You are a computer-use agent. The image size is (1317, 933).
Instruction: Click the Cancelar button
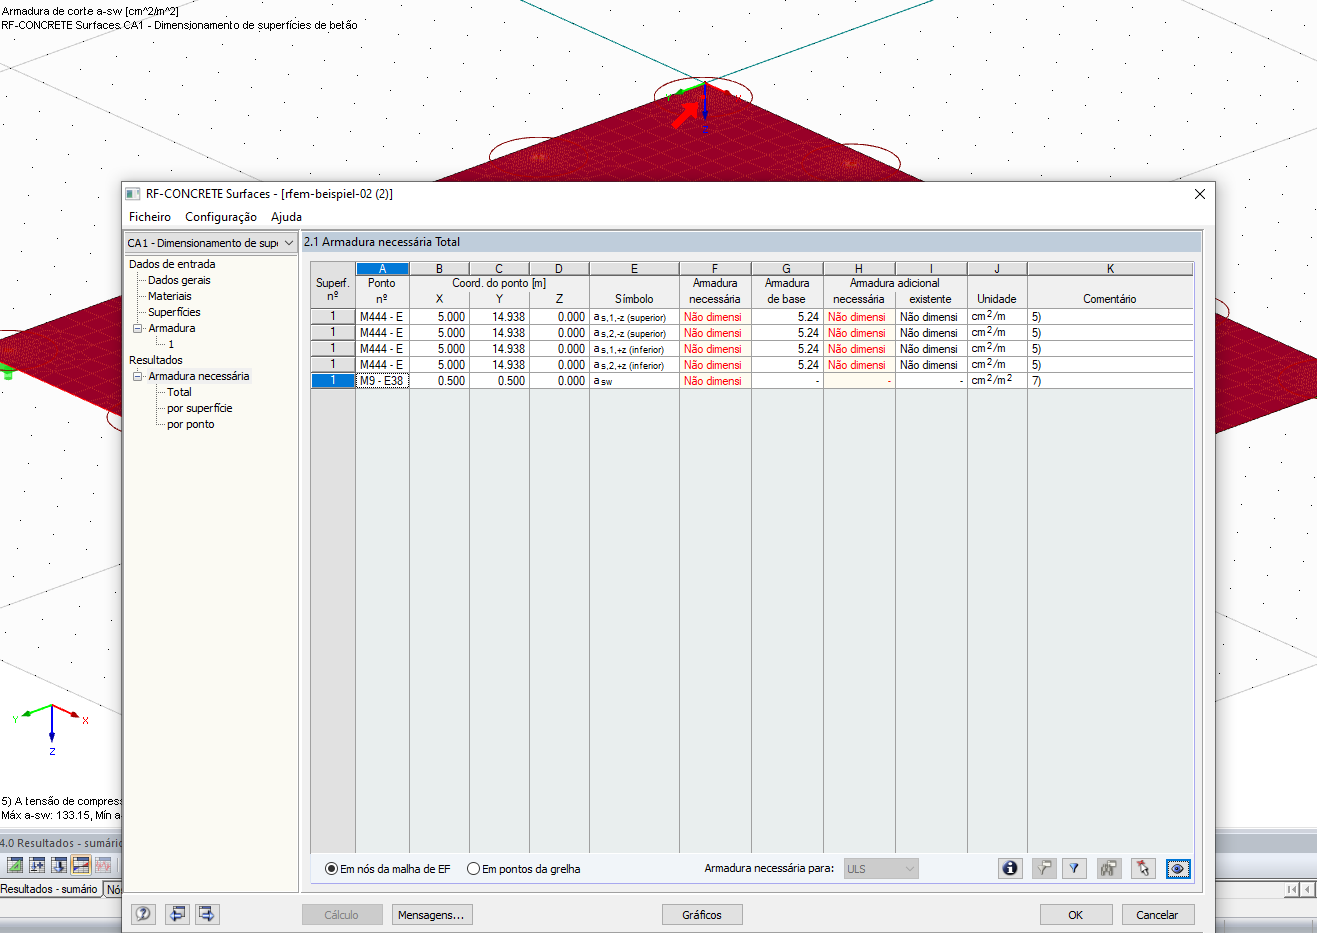click(1157, 915)
